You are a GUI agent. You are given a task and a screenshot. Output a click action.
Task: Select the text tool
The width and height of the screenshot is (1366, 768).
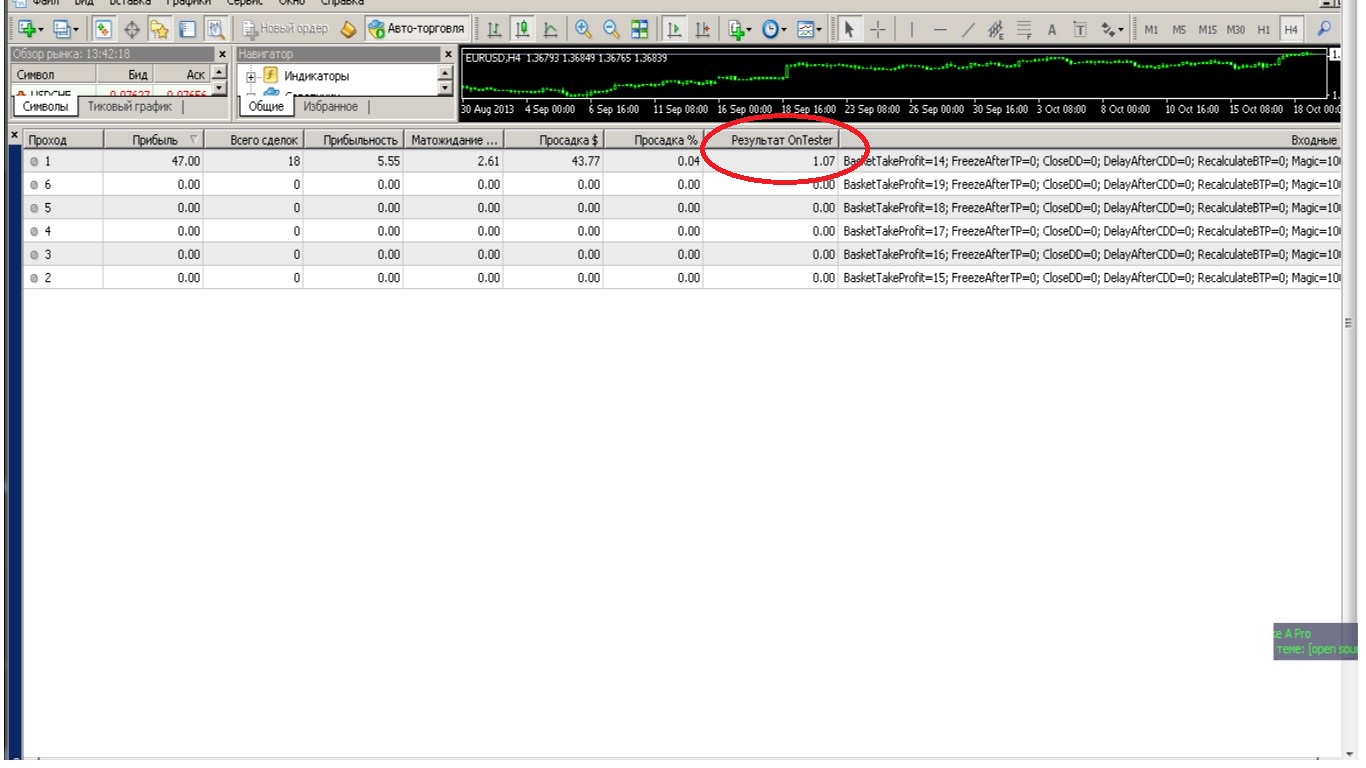click(x=1052, y=29)
